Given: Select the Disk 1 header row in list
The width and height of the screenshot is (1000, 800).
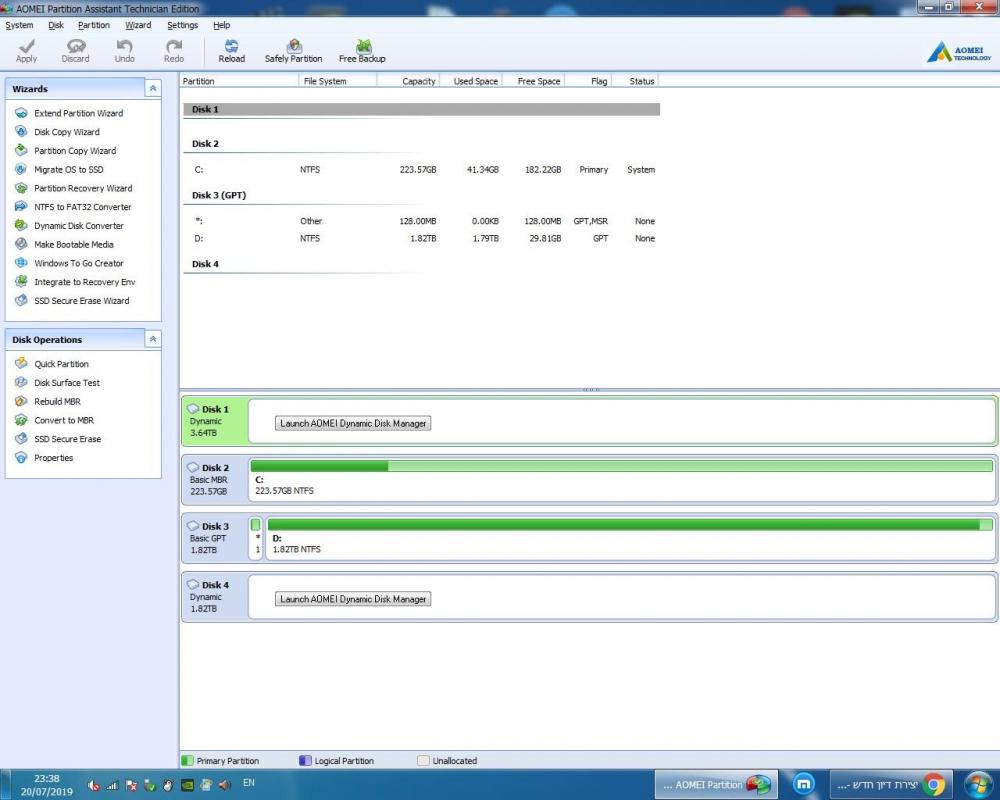Looking at the screenshot, I should [x=422, y=110].
